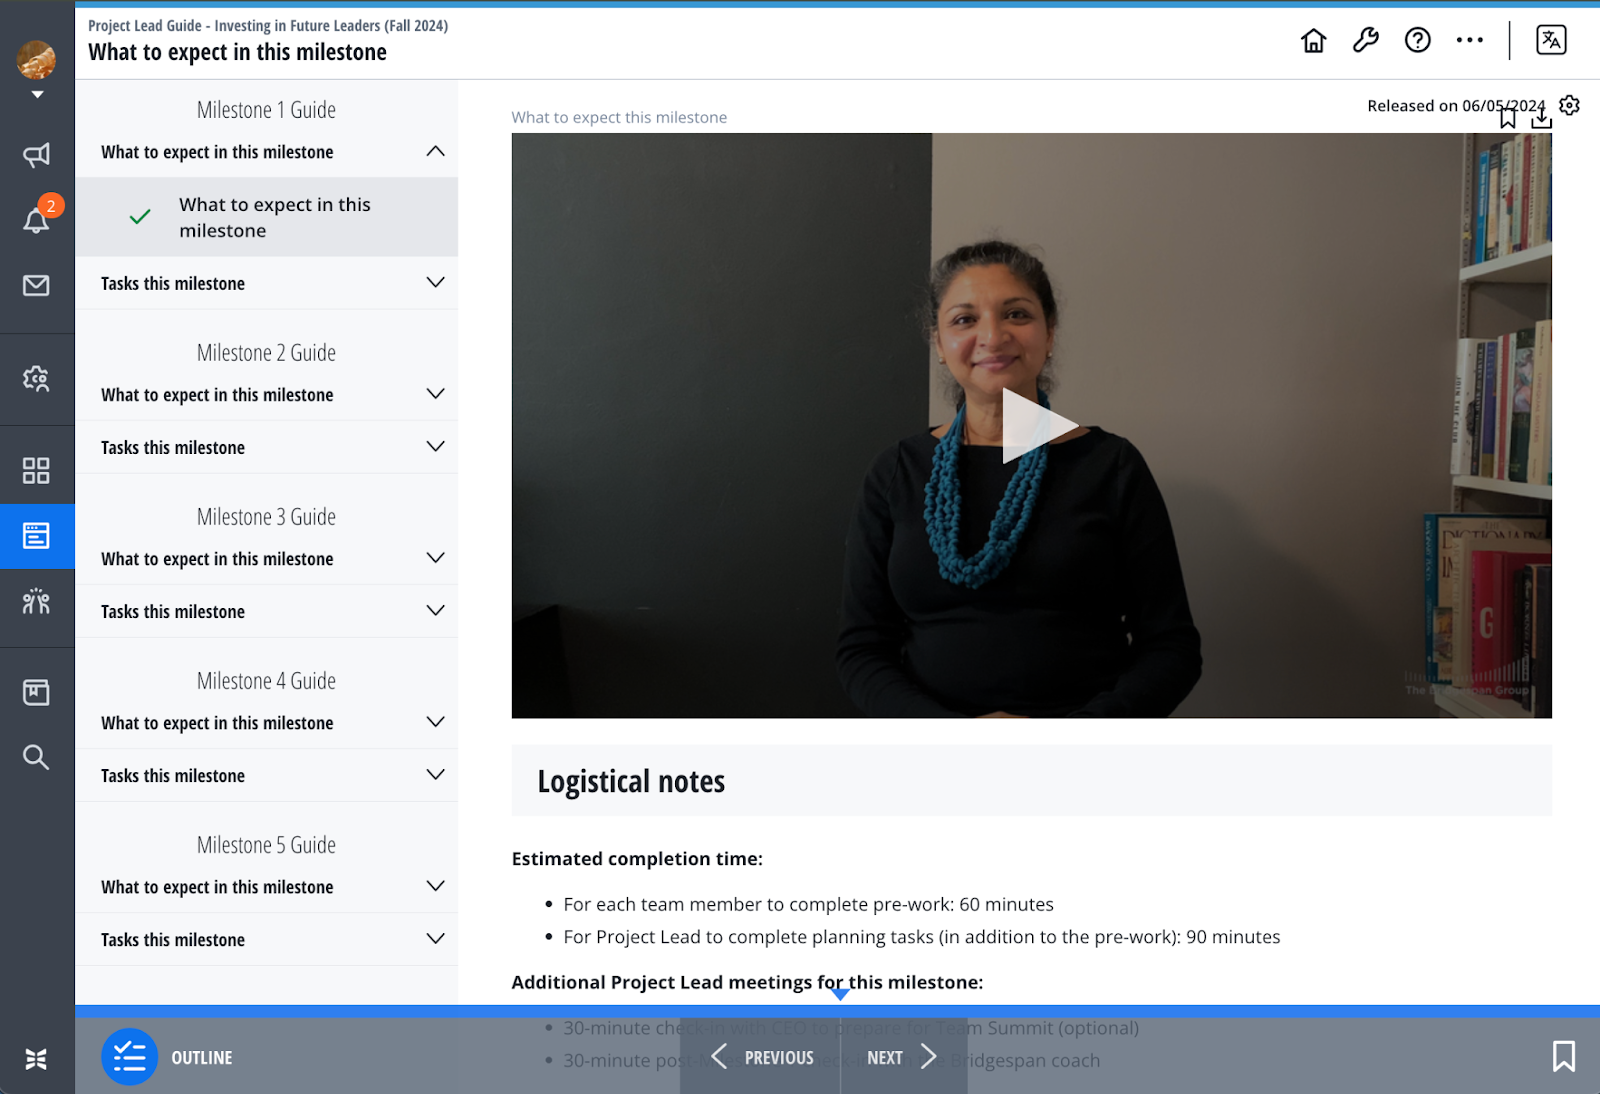Open the wrench tools icon
This screenshot has width=1600, height=1094.
point(1365,41)
